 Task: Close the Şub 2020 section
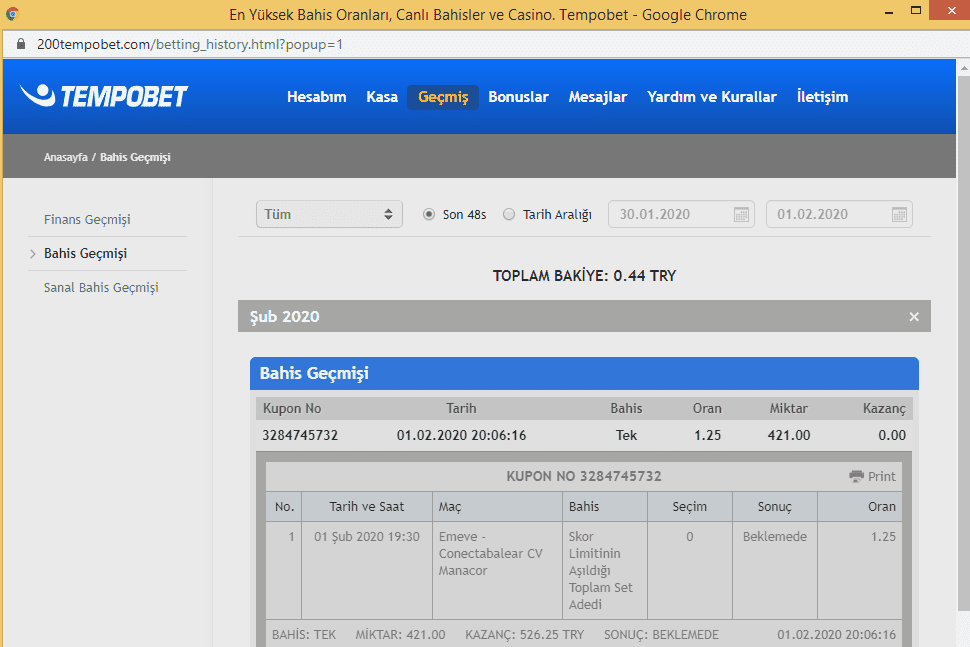(914, 317)
